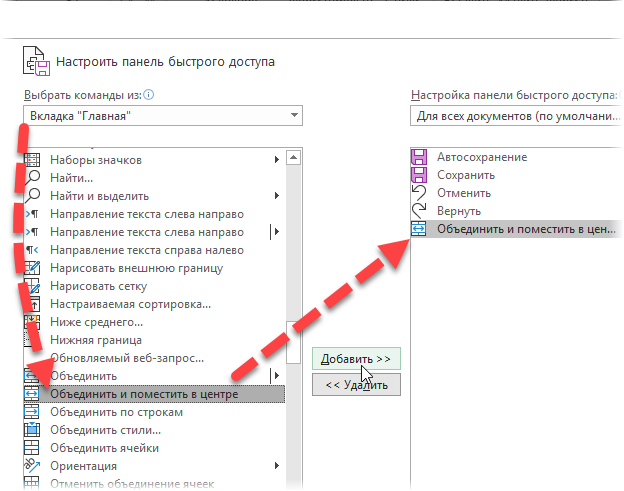Click info icon next to Выбрать команды из
This screenshot has width=624, height=491.
(x=149, y=95)
